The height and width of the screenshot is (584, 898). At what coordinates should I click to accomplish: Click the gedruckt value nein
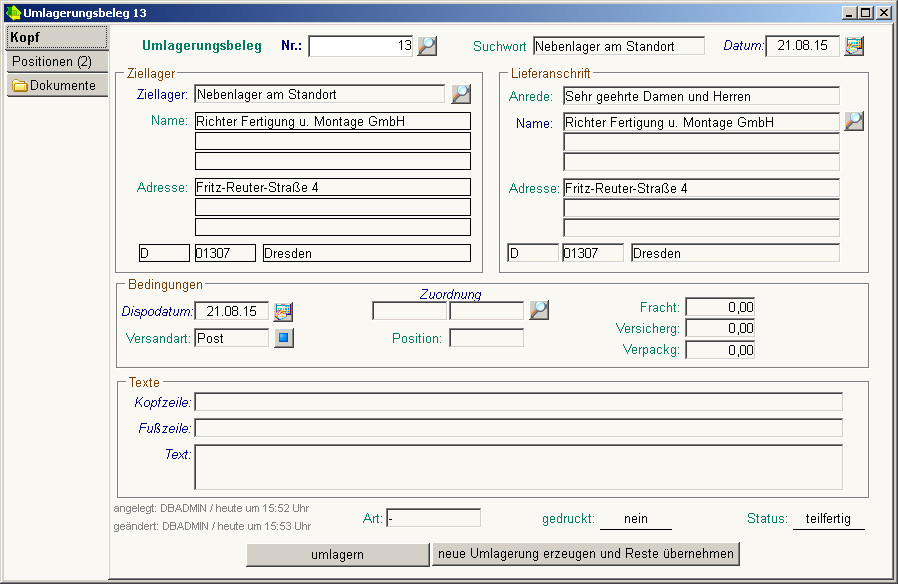[x=636, y=519]
